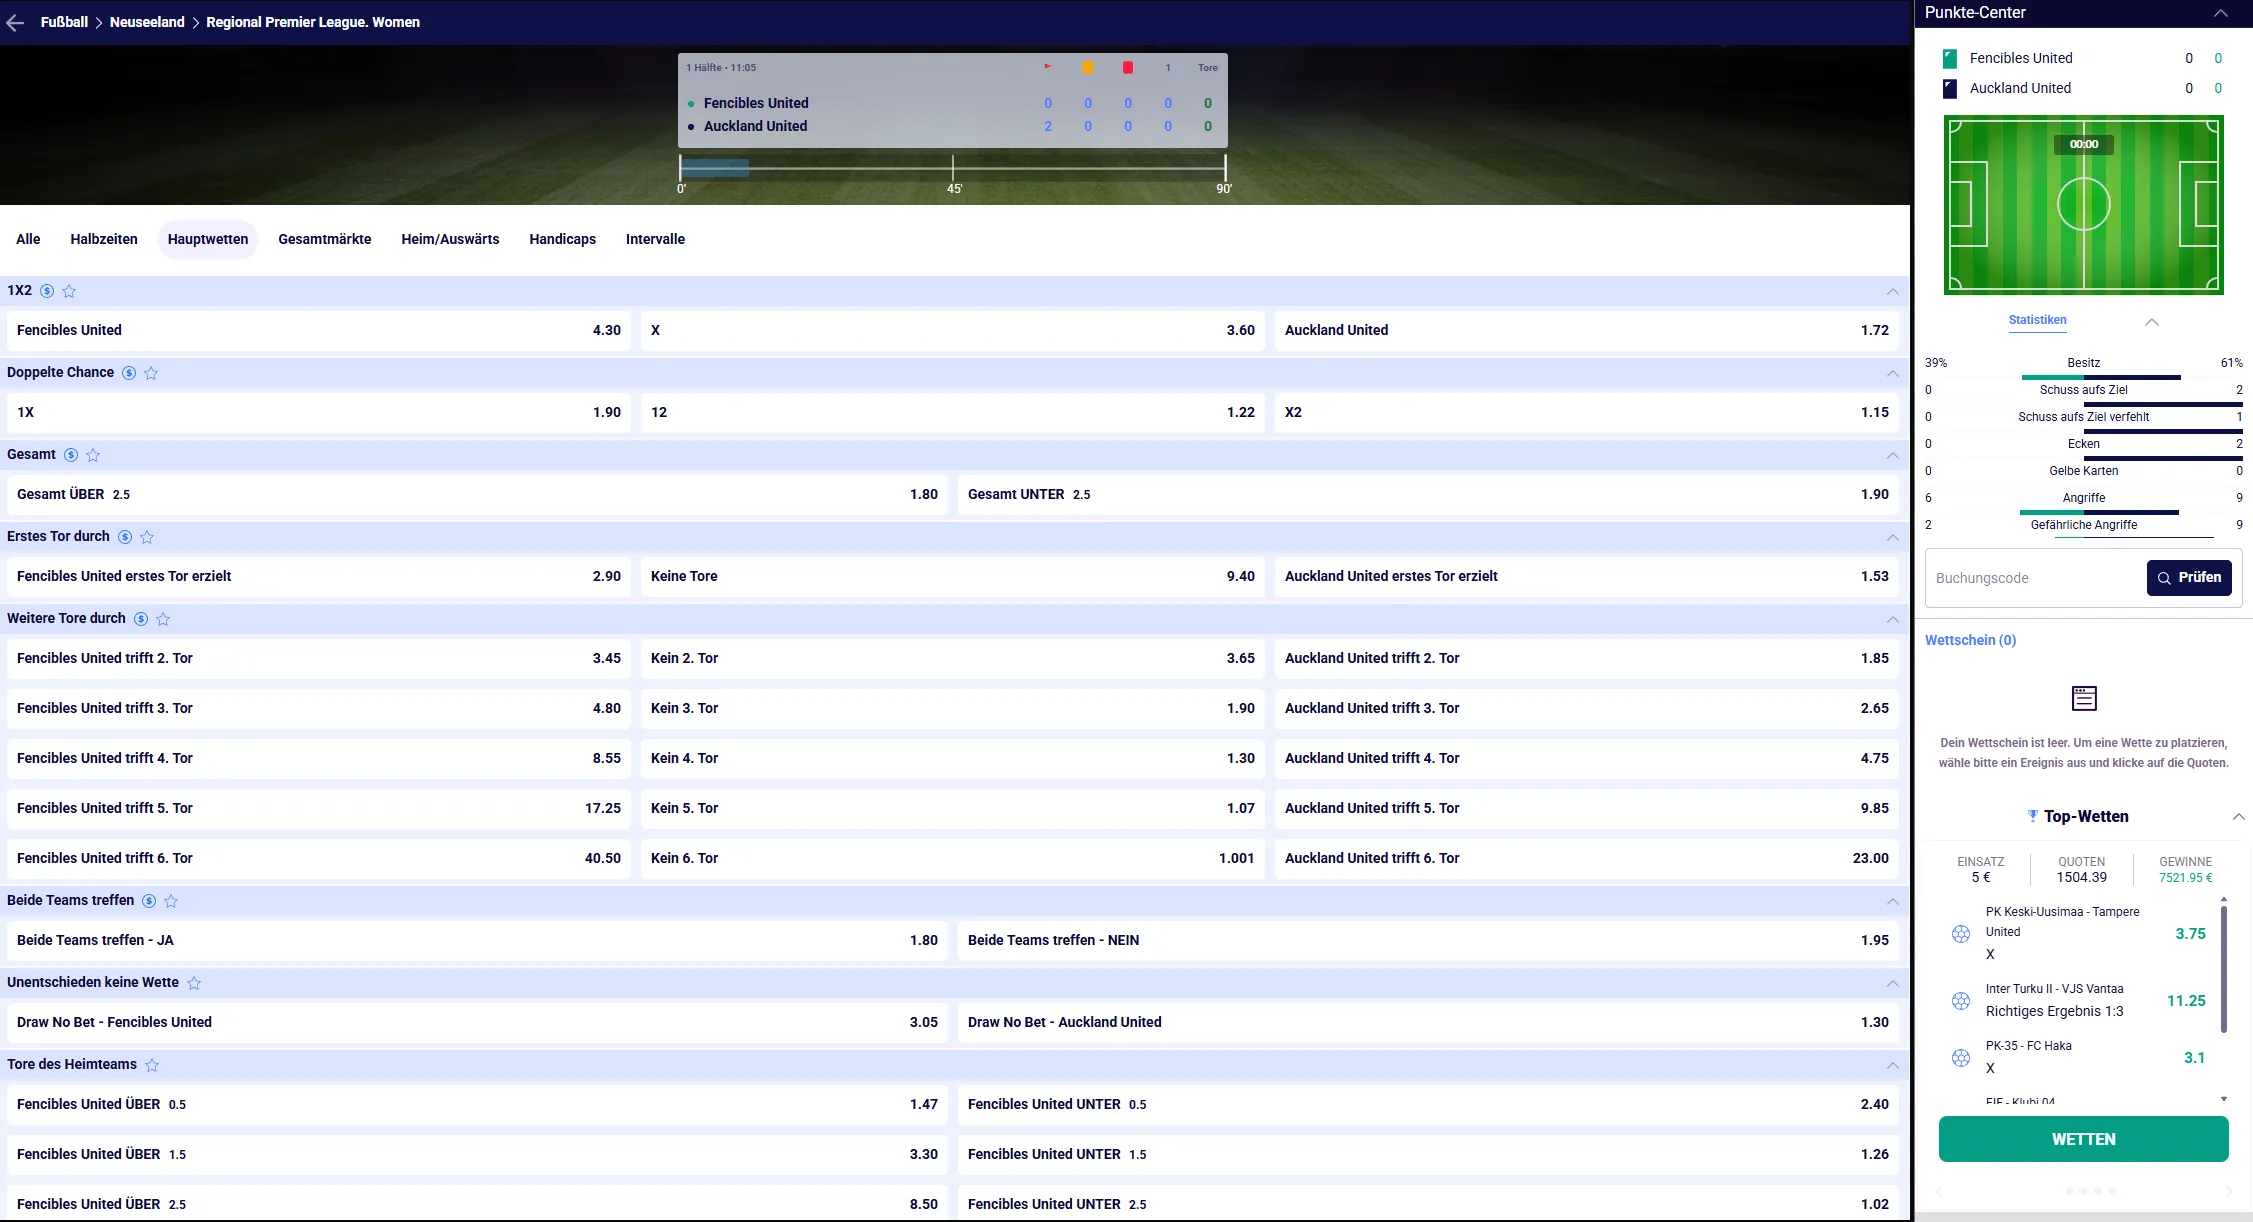Click the back arrow next to Fußball
The width and height of the screenshot is (2253, 1222).
15,22
